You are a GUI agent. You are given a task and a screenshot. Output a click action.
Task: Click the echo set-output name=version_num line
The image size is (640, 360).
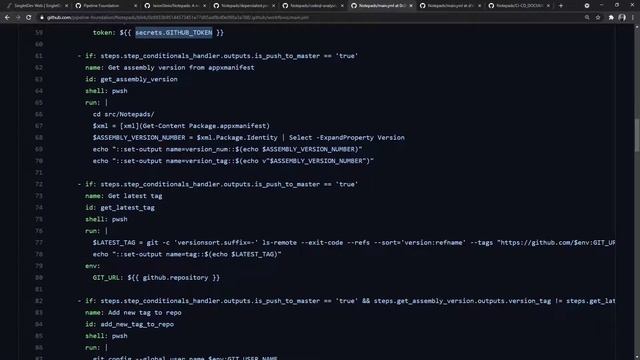click(x=227, y=149)
